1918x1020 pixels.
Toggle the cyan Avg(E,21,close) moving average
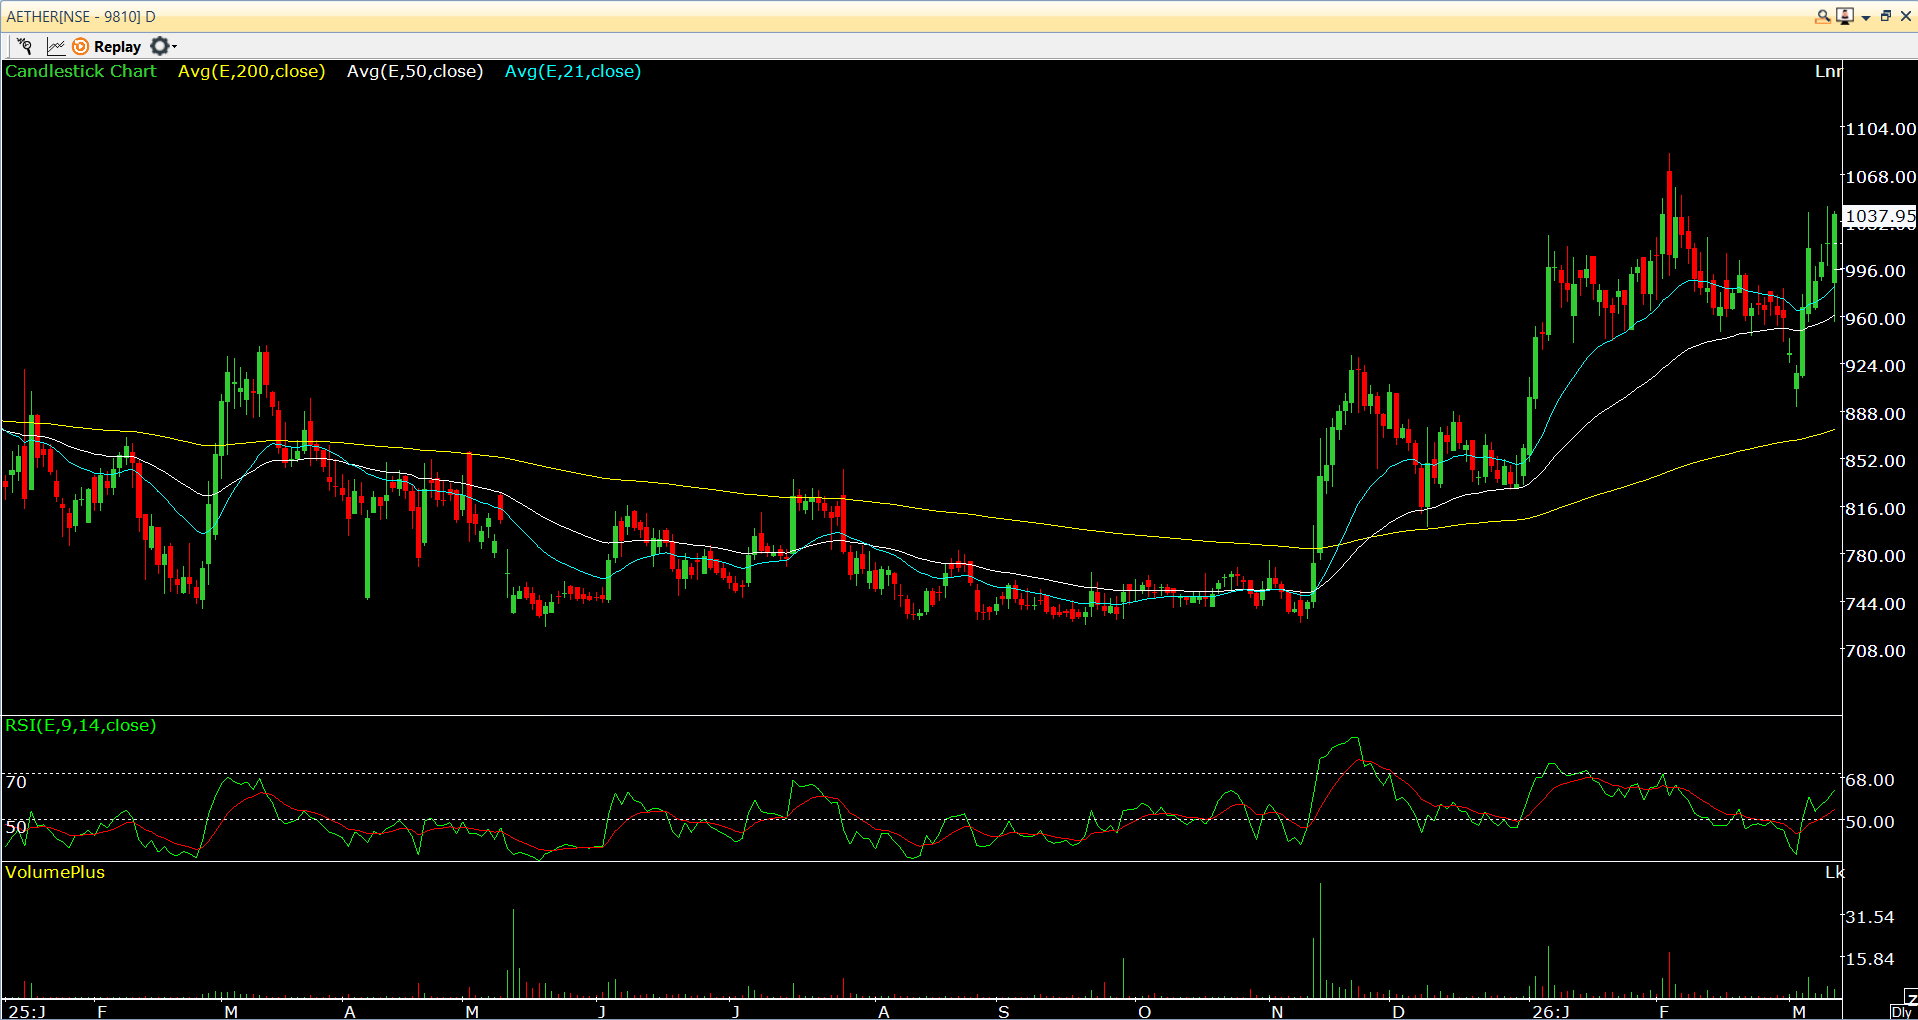(572, 71)
